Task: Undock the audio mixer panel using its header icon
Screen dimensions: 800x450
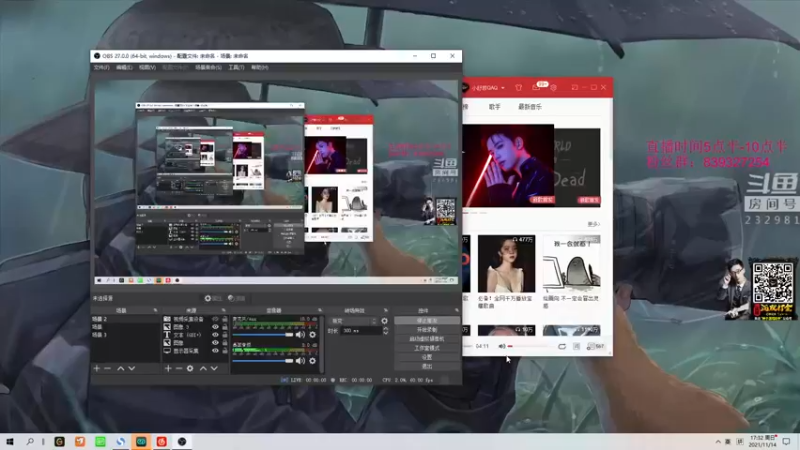Action: pos(320,310)
